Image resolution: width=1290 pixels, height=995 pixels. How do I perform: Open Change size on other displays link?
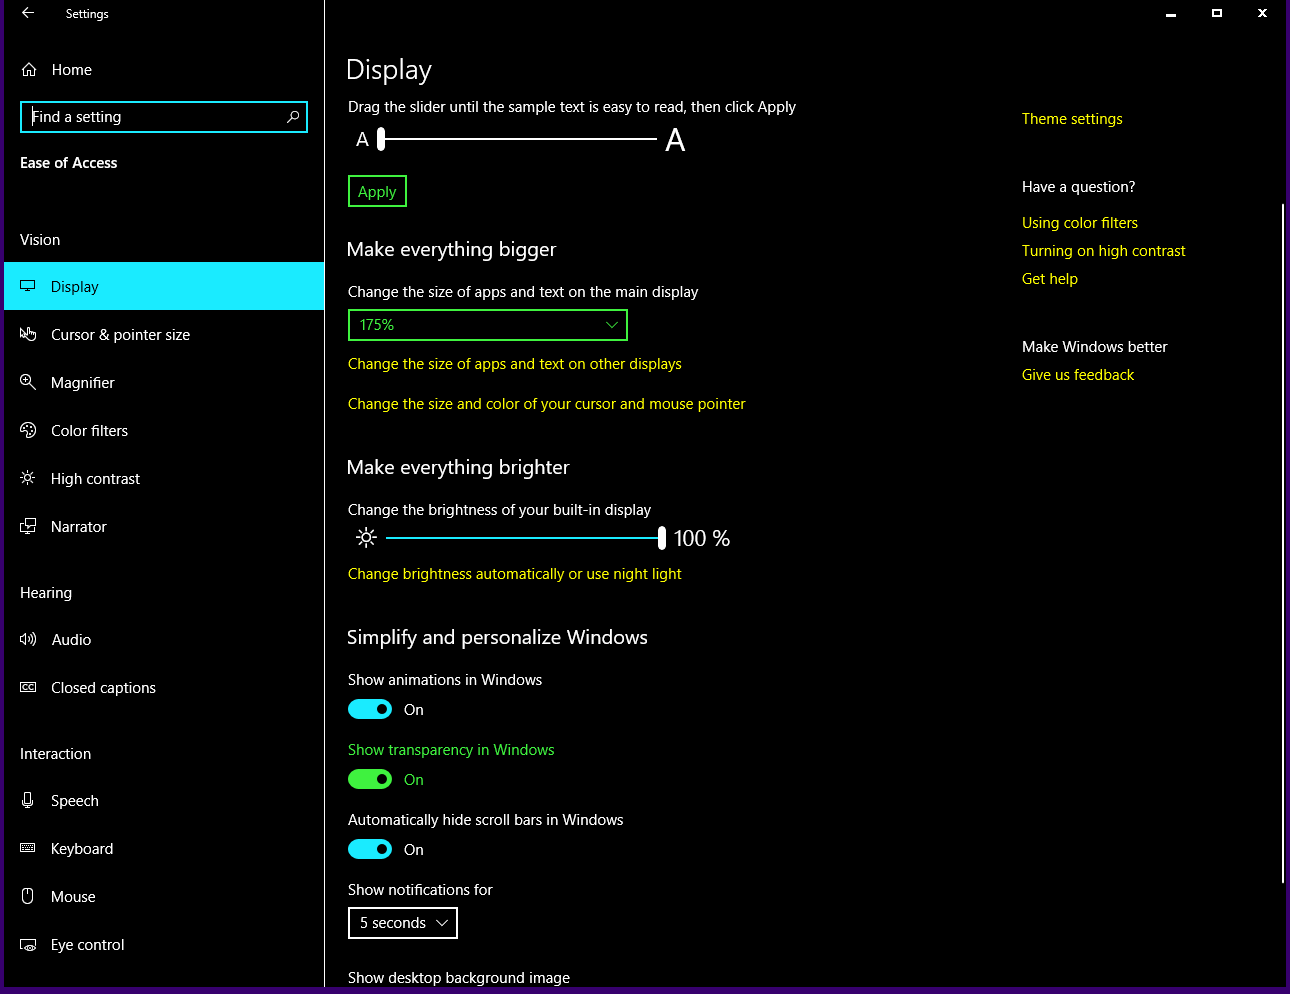515,364
